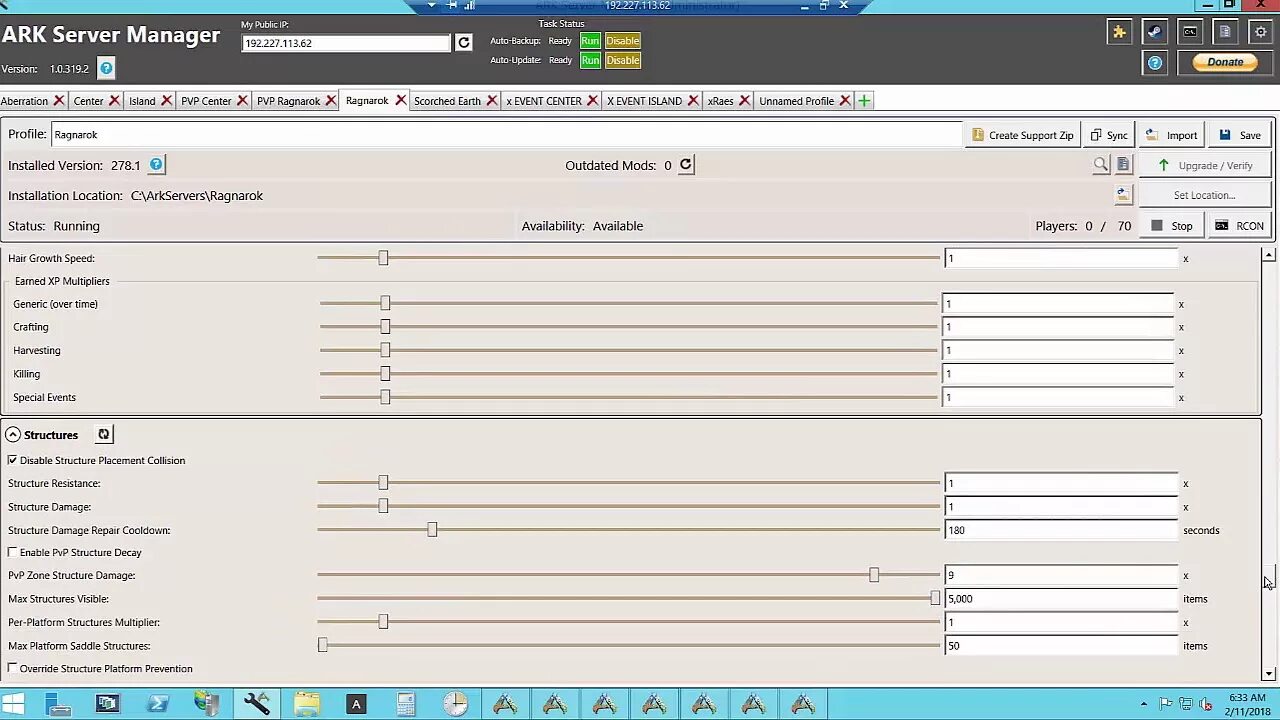Image resolution: width=1280 pixels, height=720 pixels.
Task: Click the Donate button
Action: click(1225, 62)
